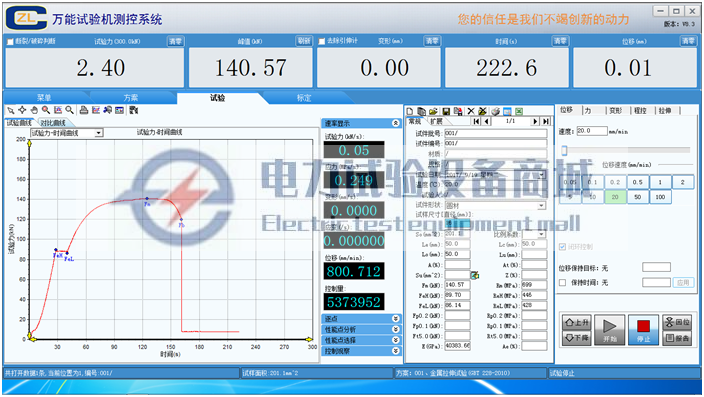Open the 方案 tab

131,98
